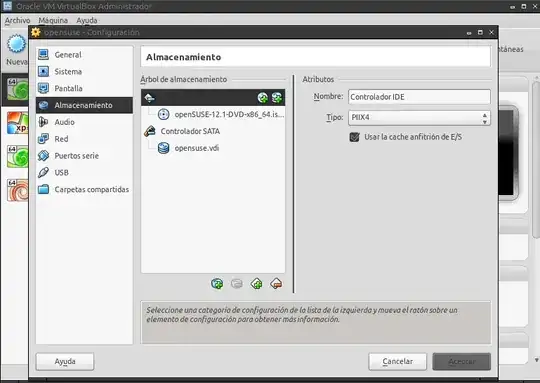Select the XP virtual machine in the list

[18, 123]
